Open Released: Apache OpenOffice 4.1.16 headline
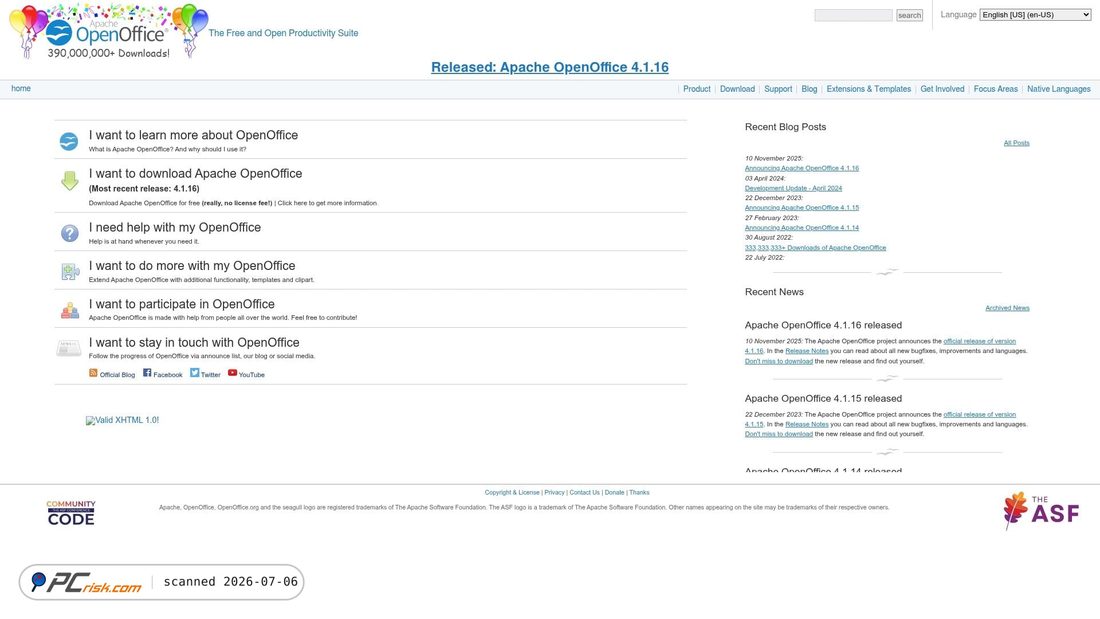1100x619 pixels. click(x=549, y=67)
